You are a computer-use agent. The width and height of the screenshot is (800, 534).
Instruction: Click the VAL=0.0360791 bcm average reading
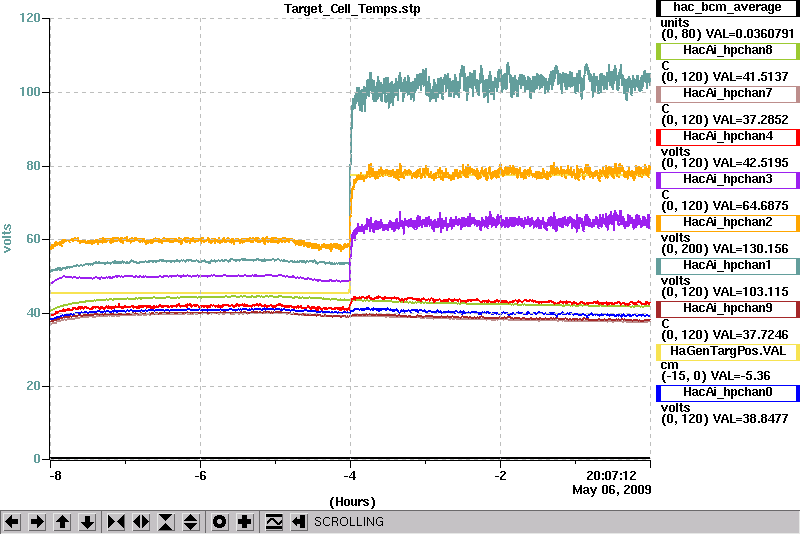pos(750,34)
